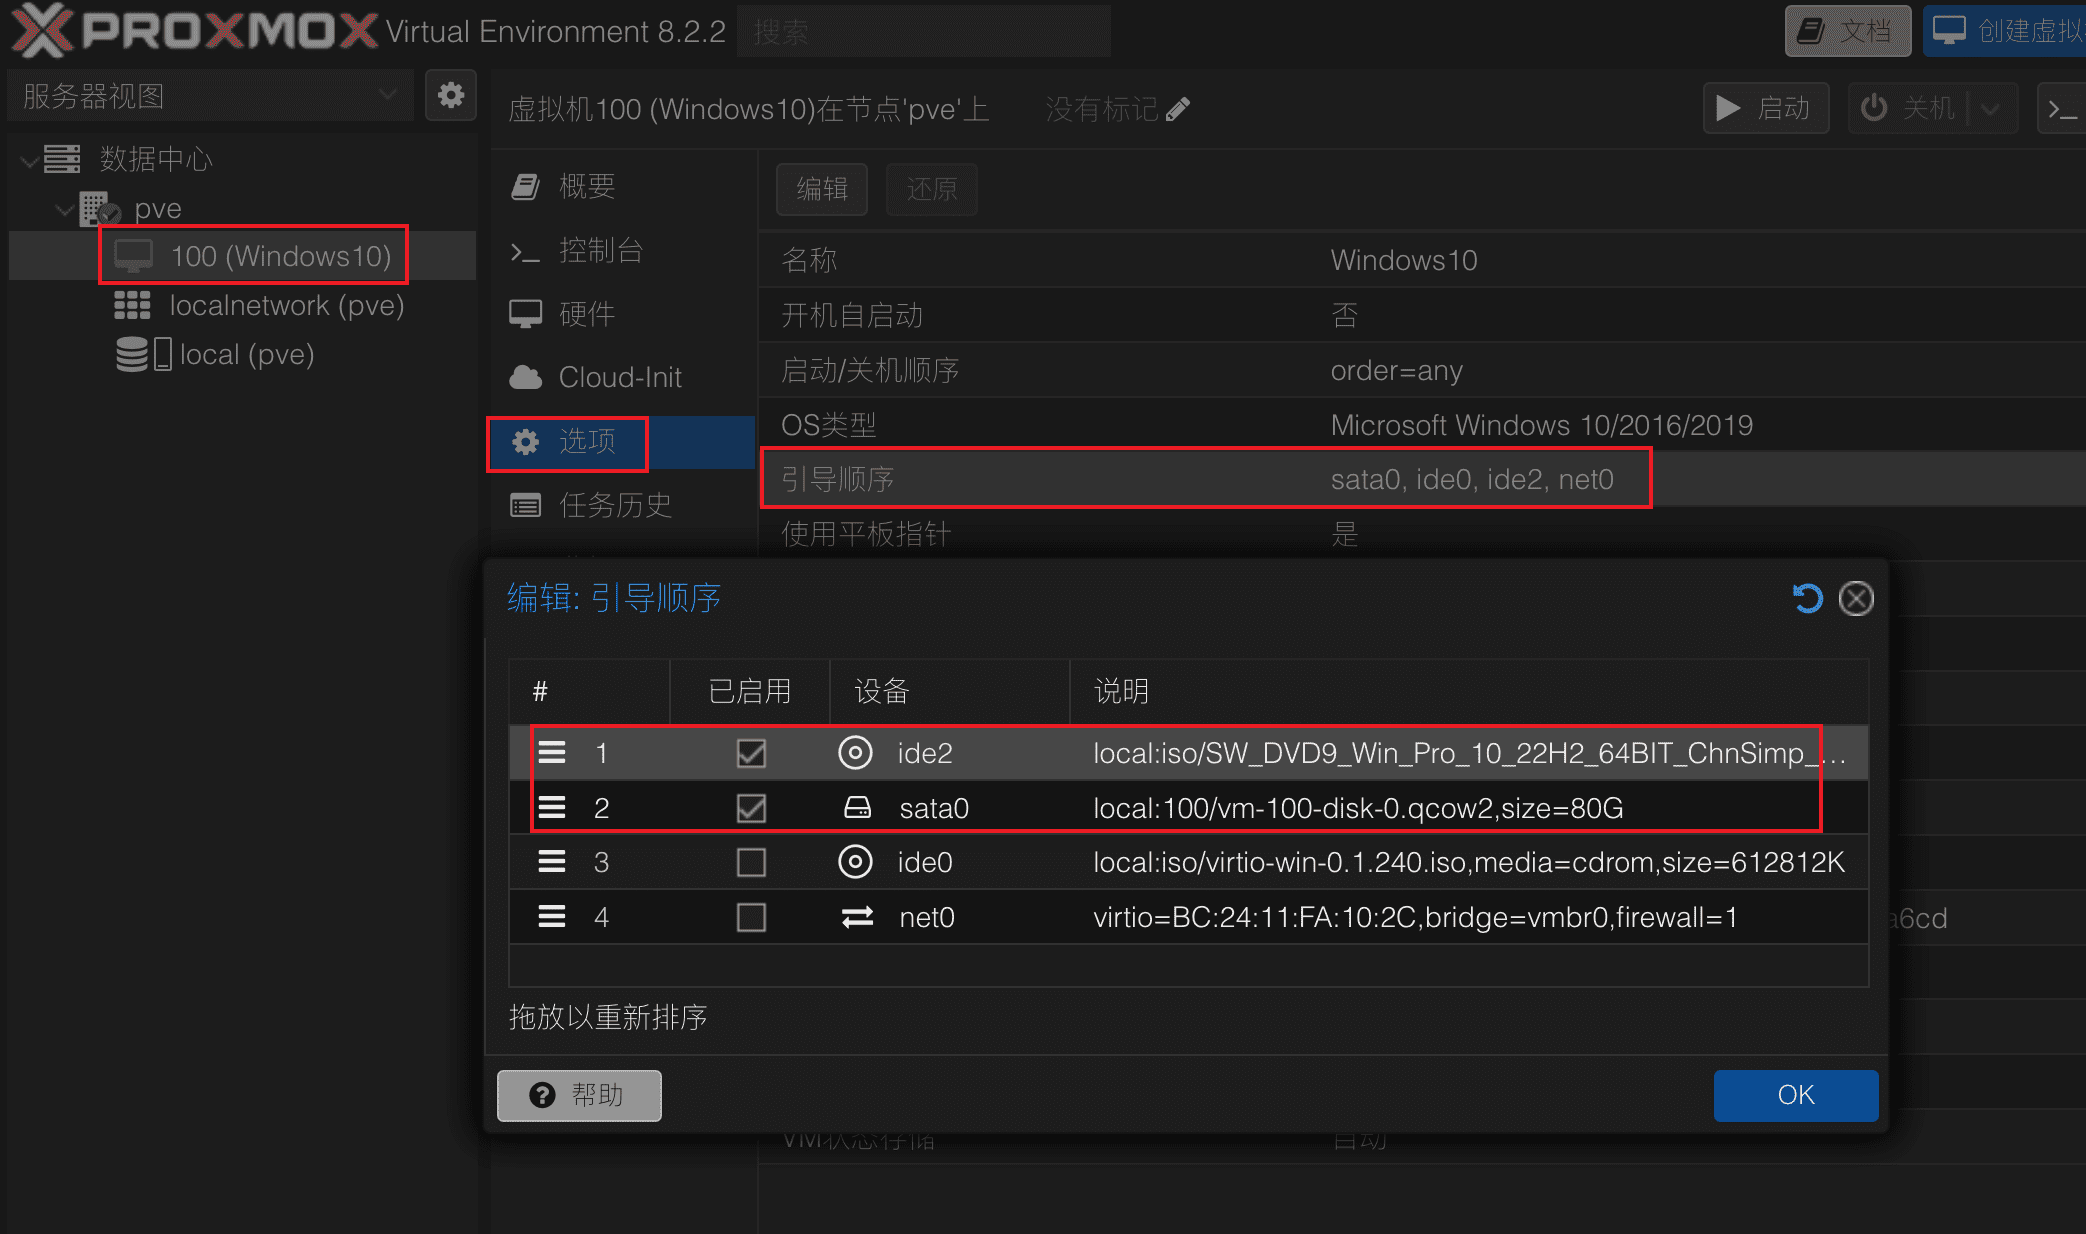Open server view gear settings
Screen dimensions: 2086x1234
[x=451, y=96]
